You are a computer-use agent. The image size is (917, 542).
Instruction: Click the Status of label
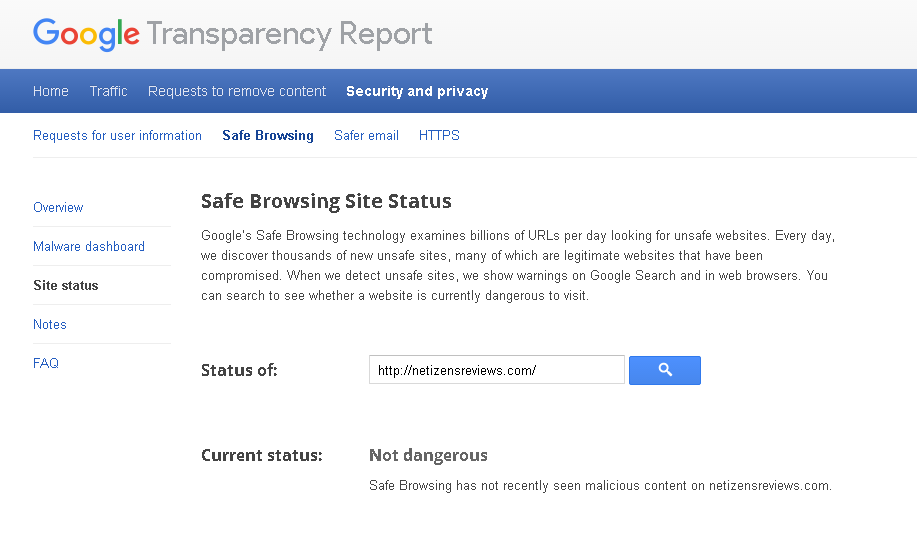coord(239,370)
